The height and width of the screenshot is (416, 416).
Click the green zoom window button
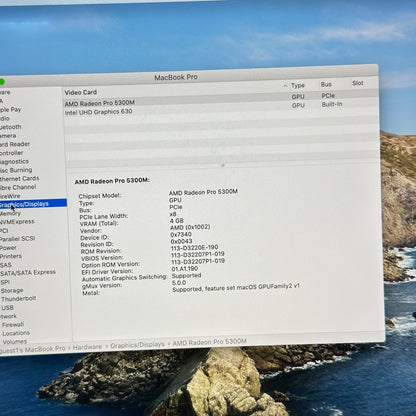(2, 81)
